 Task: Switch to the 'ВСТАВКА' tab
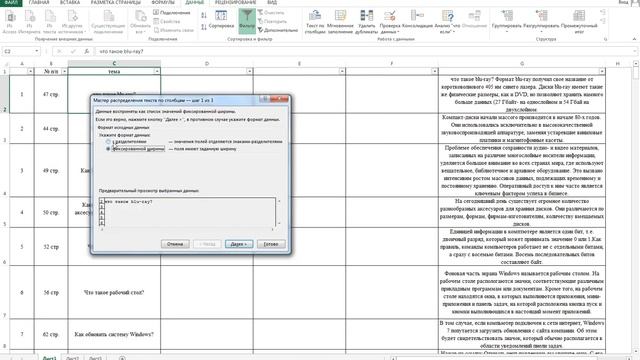(70, 2)
